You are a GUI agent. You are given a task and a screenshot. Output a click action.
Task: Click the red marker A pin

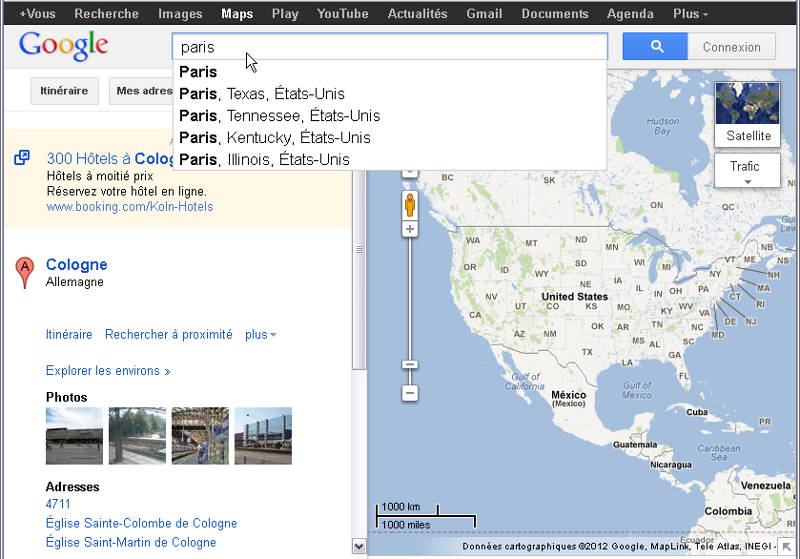[x=24, y=272]
